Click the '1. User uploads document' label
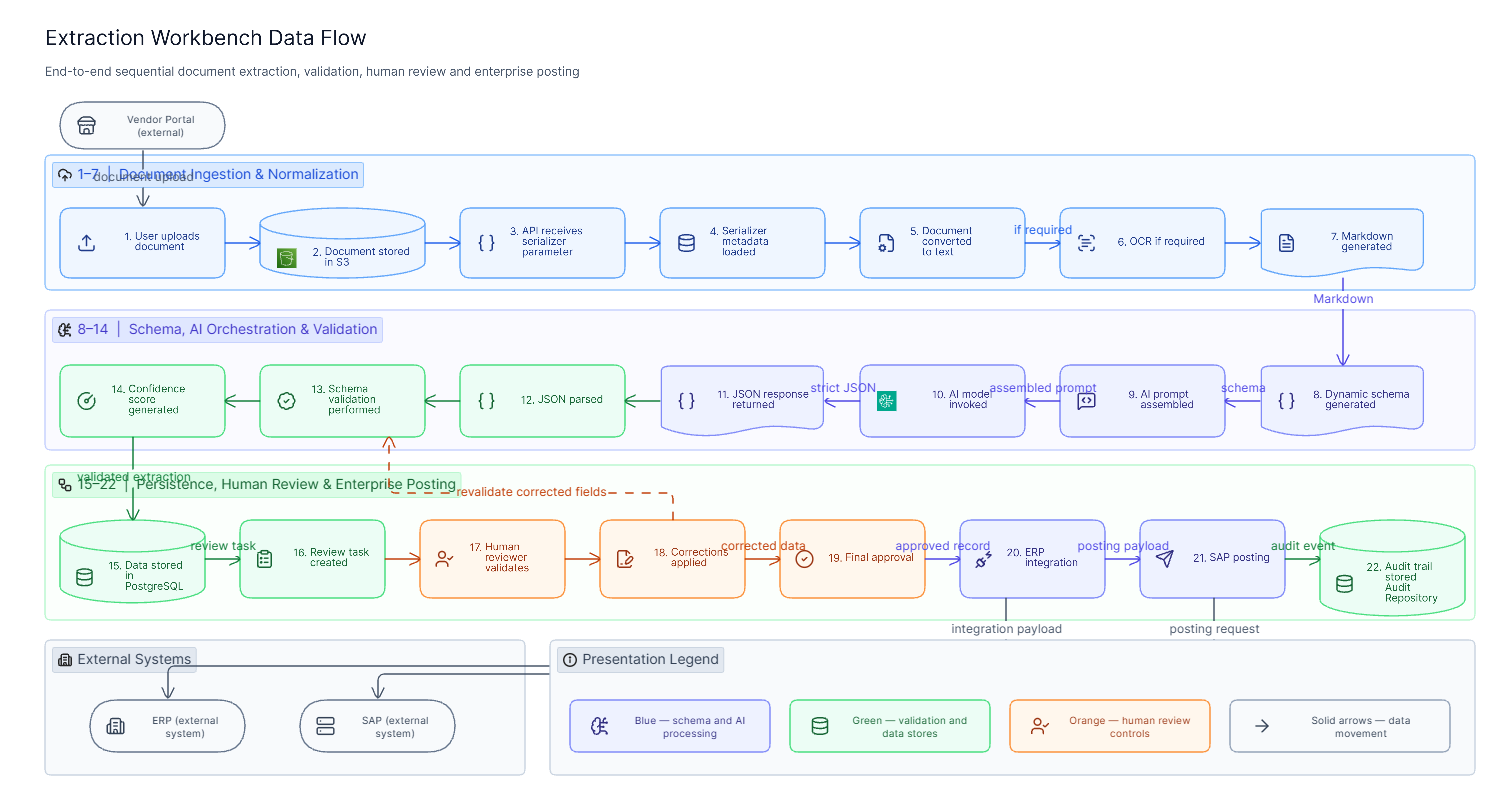This screenshot has width=1500, height=803. pyautogui.click(x=162, y=242)
